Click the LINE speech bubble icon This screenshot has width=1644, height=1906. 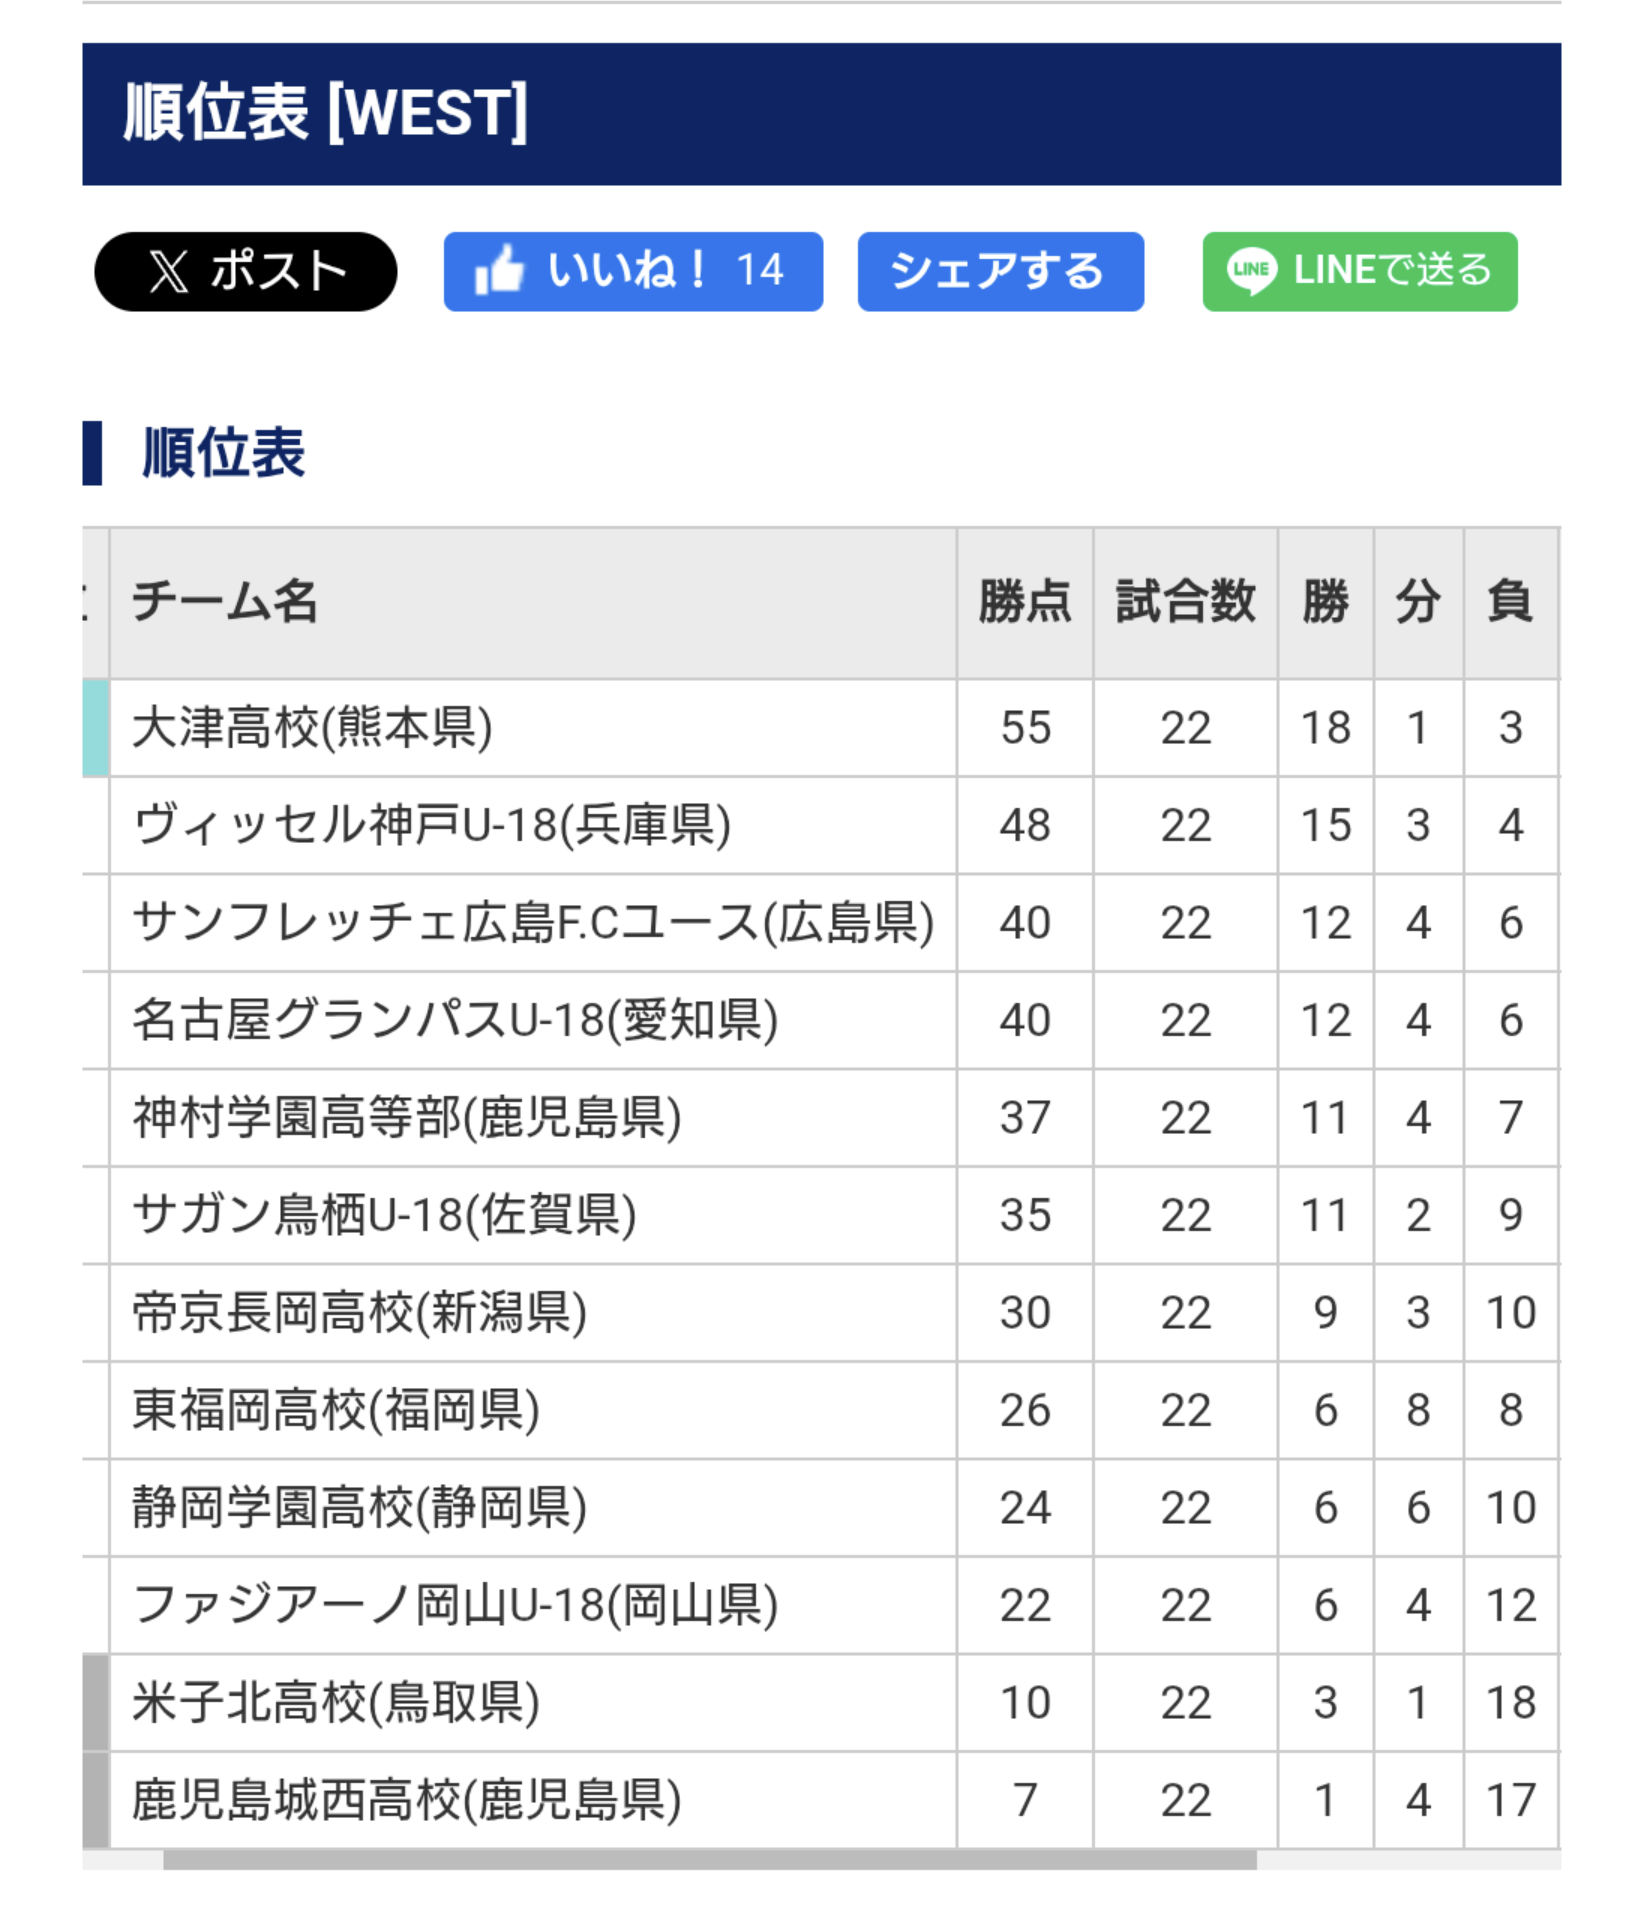1251,271
